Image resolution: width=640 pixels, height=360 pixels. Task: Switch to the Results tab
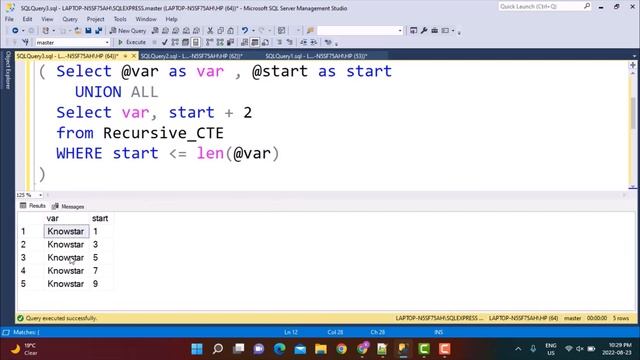(x=33, y=206)
